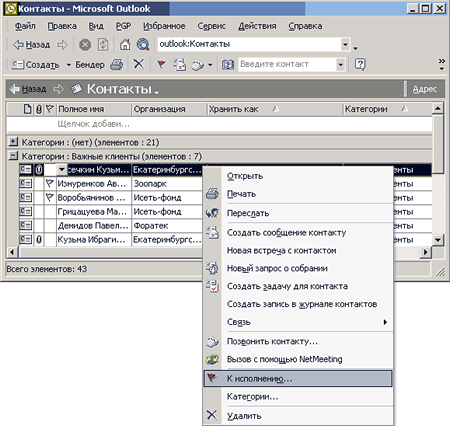This screenshot has height=426, width=450.
Task: Open the PGP menu
Action: [x=123, y=26]
